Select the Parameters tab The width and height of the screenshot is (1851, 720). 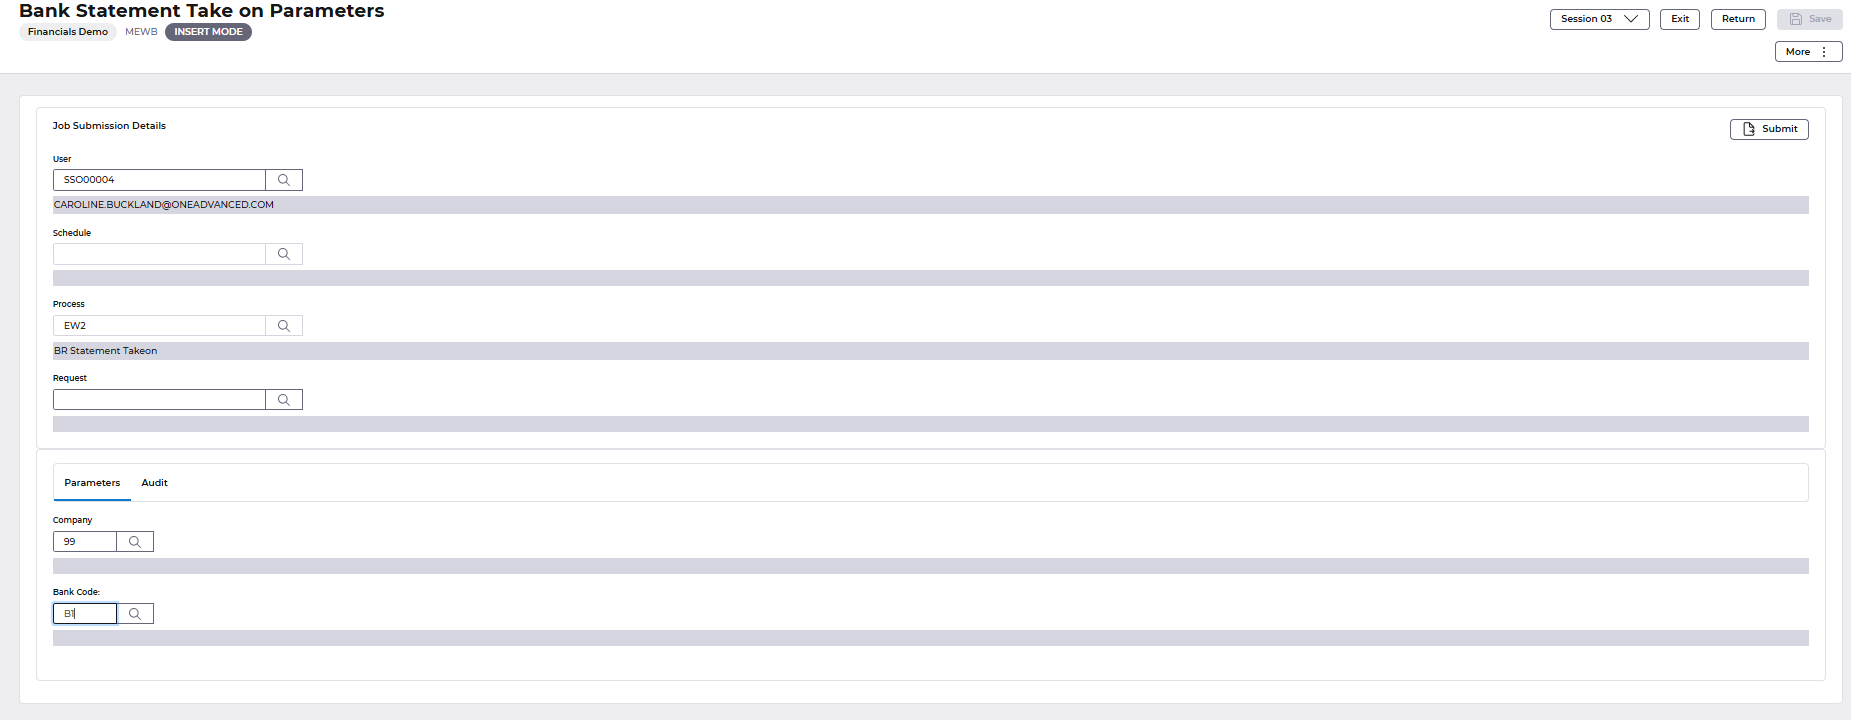[92, 483]
